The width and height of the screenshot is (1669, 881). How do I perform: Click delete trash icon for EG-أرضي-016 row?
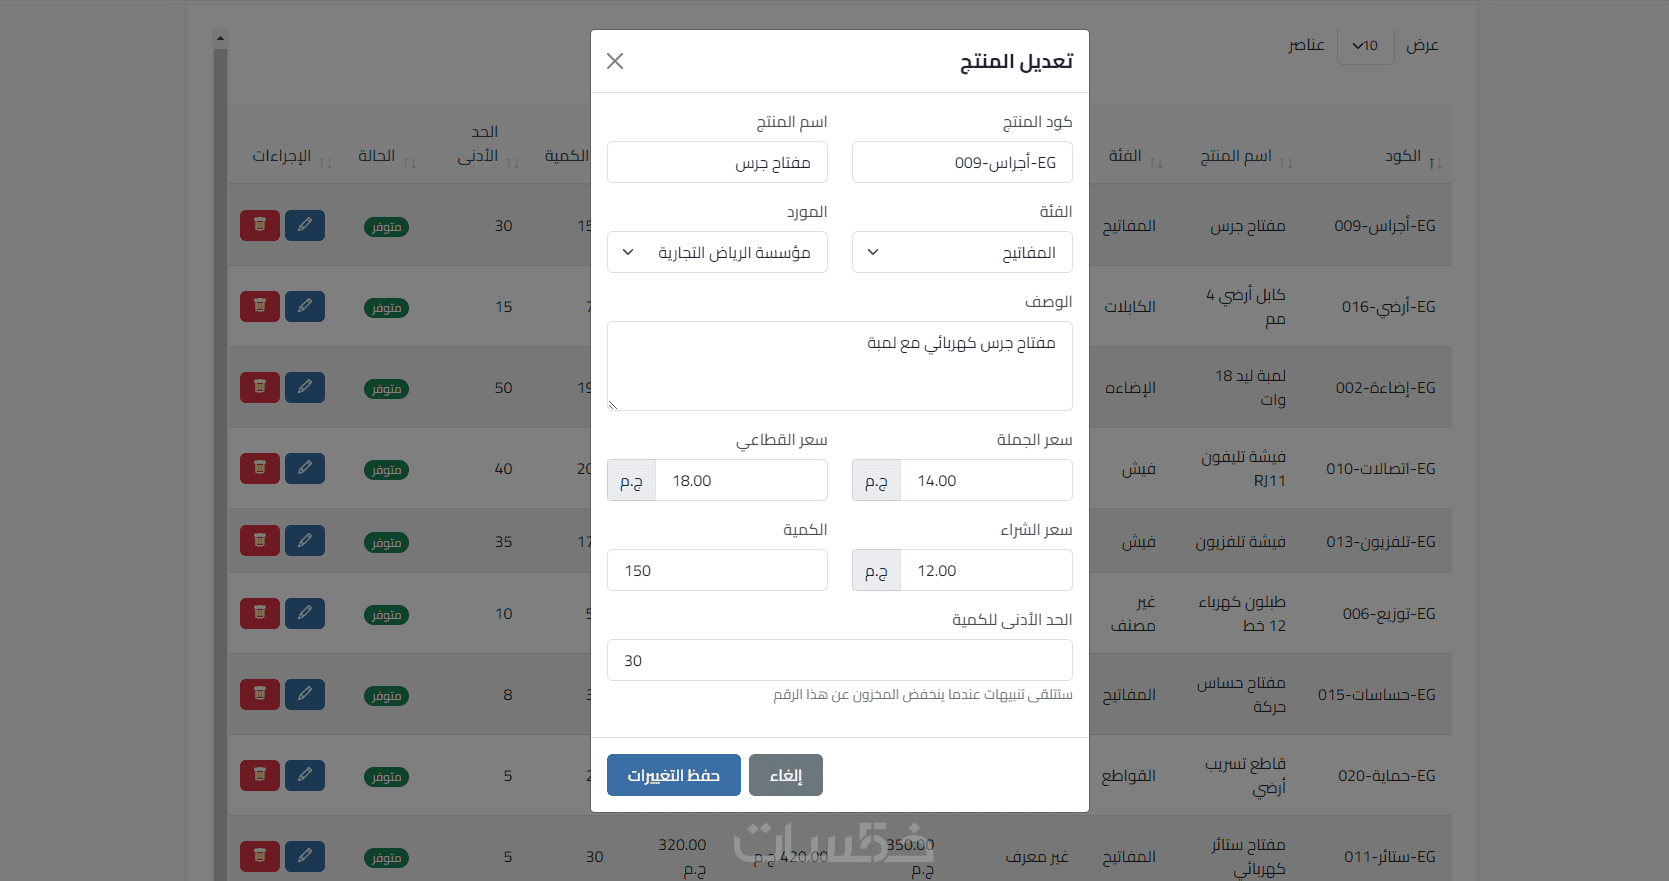click(x=260, y=306)
